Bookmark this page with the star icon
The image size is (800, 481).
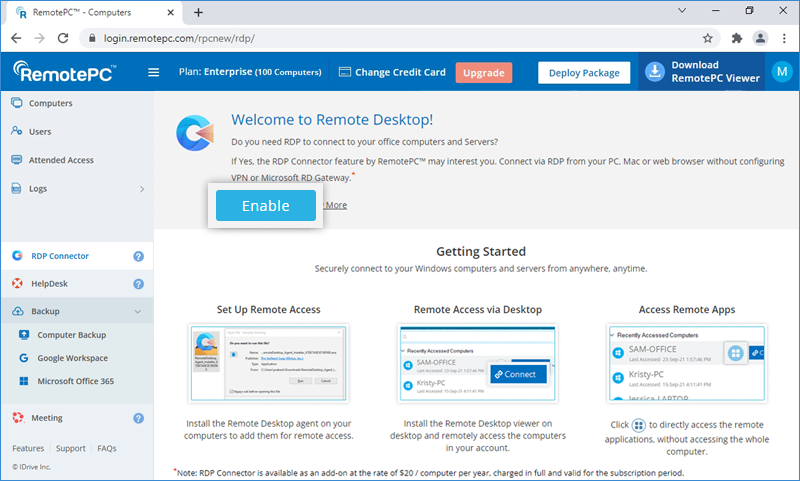pyautogui.click(x=707, y=38)
